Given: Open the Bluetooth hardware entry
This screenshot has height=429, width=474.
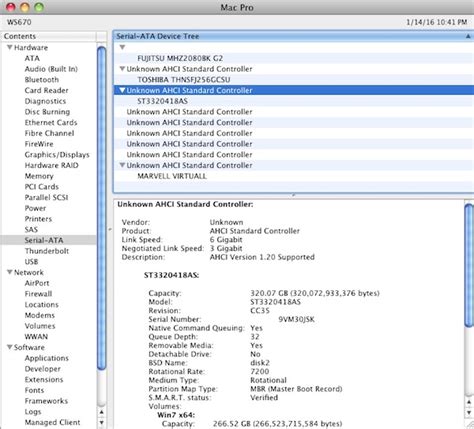Looking at the screenshot, I should [42, 79].
